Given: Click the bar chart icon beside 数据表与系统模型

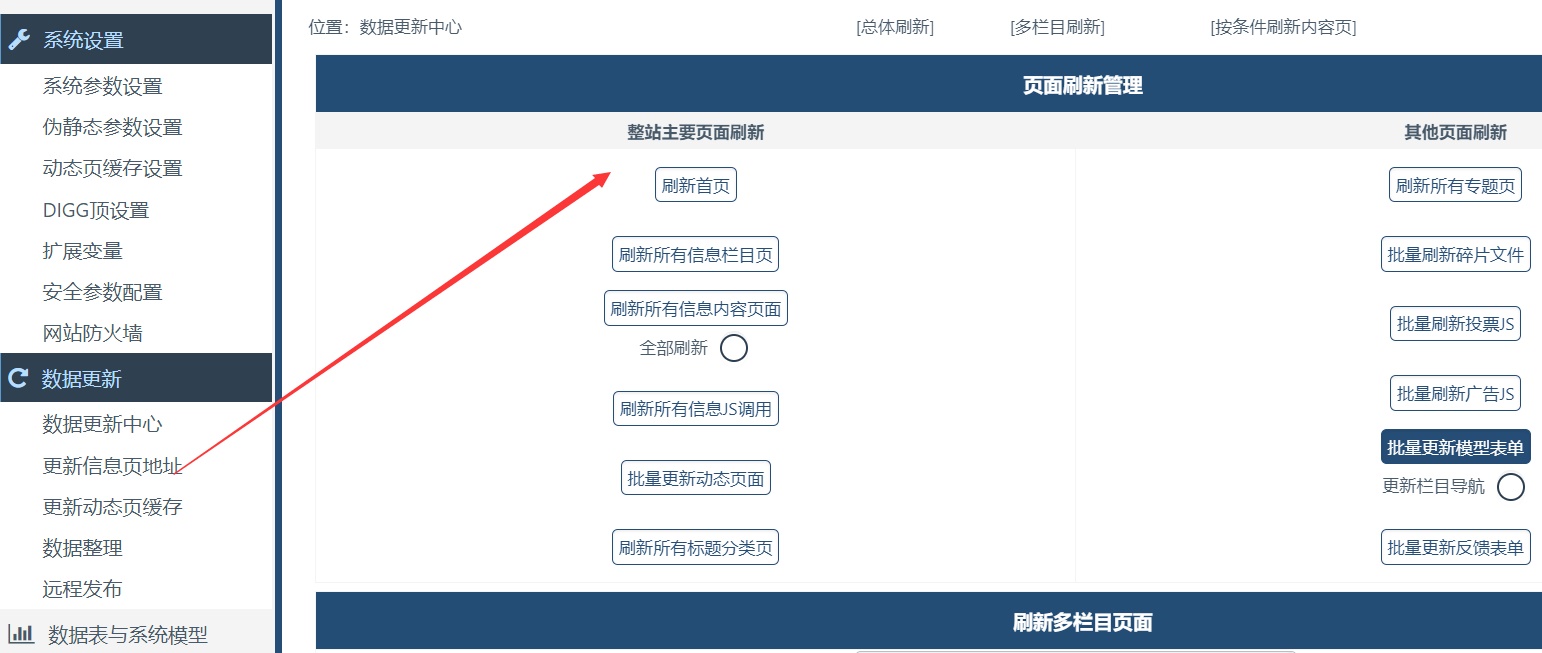Looking at the screenshot, I should click(x=21, y=633).
